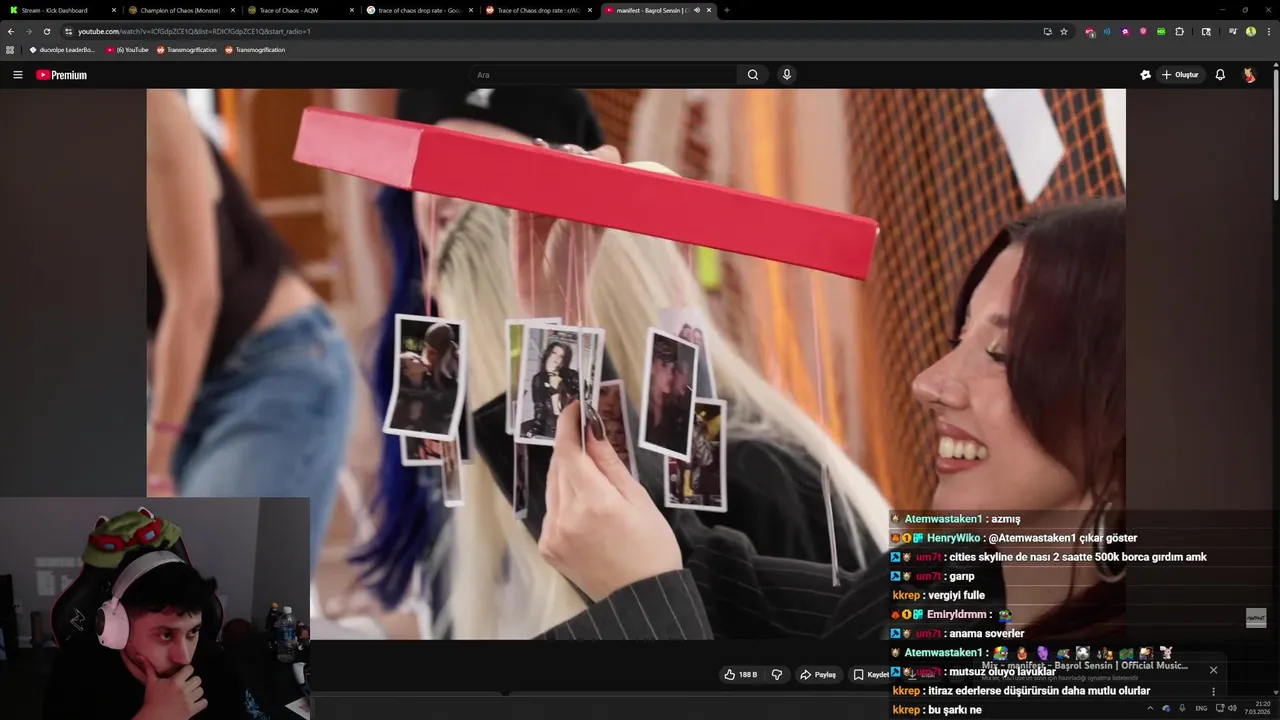
Task: Reload the YouTube page
Action: click(x=46, y=31)
